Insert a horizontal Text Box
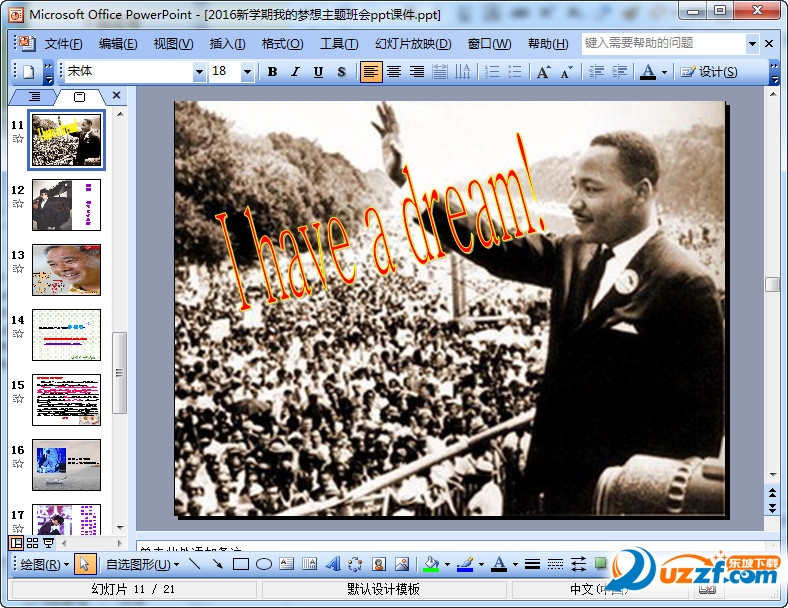The height and width of the screenshot is (608, 788). point(286,564)
